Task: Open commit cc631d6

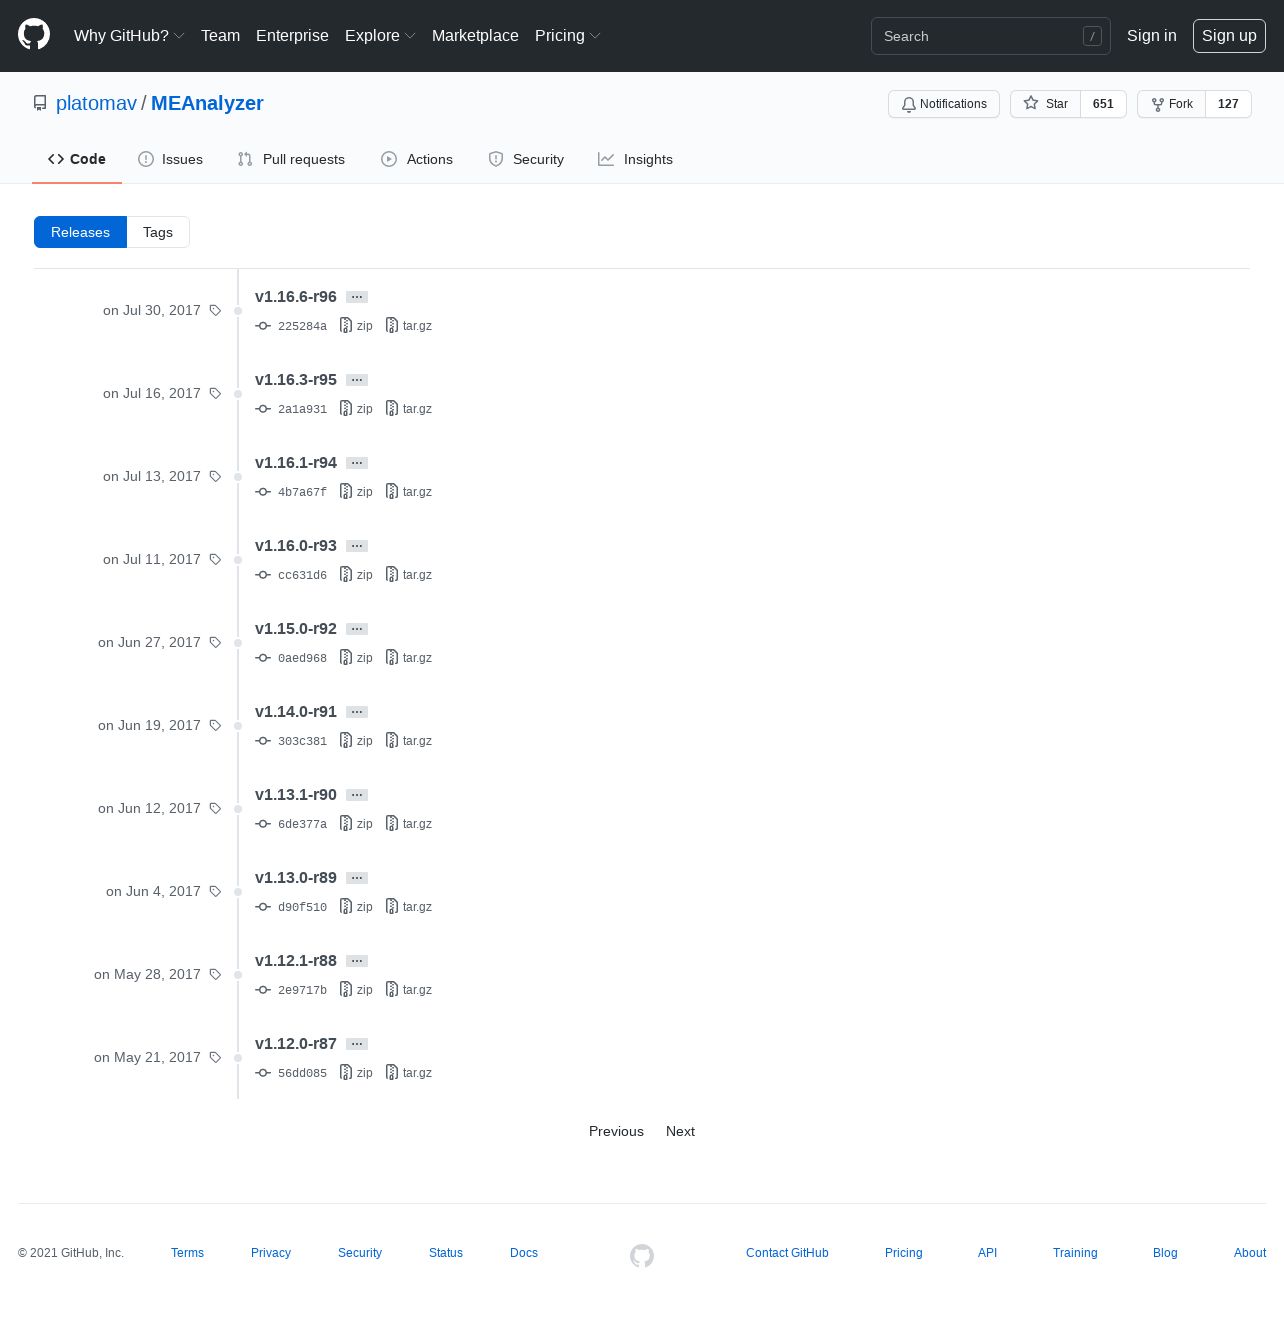Action: click(x=302, y=575)
